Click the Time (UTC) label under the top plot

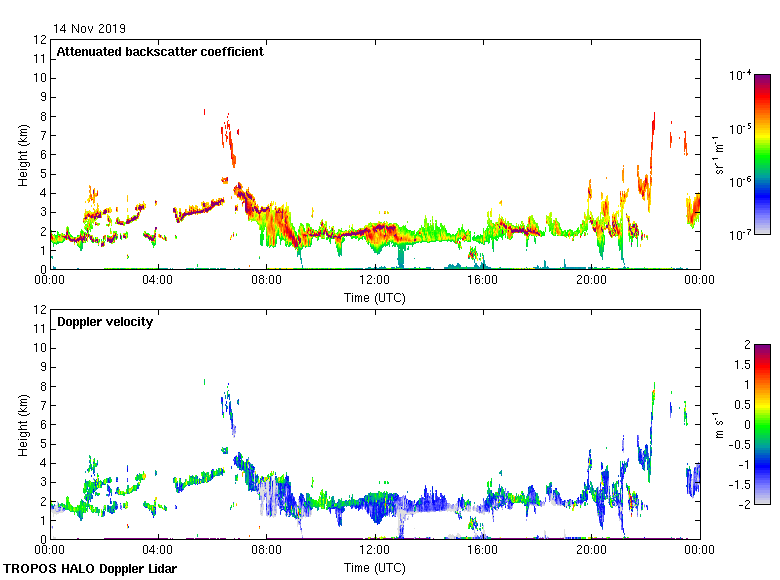[375, 297]
